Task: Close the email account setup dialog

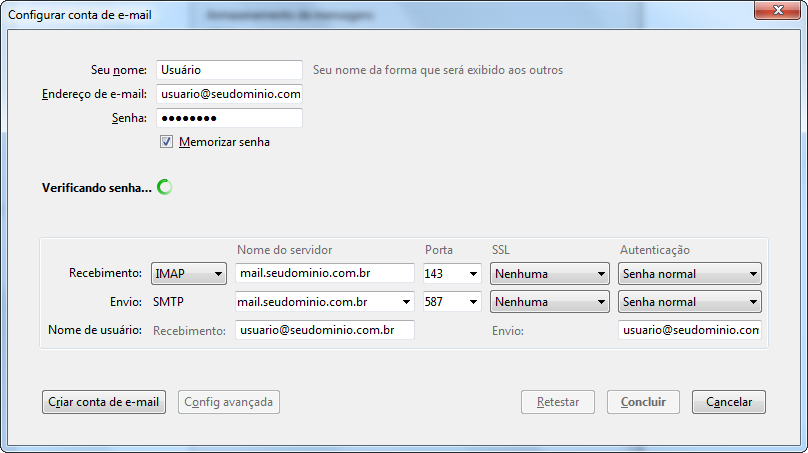Action: click(x=776, y=11)
